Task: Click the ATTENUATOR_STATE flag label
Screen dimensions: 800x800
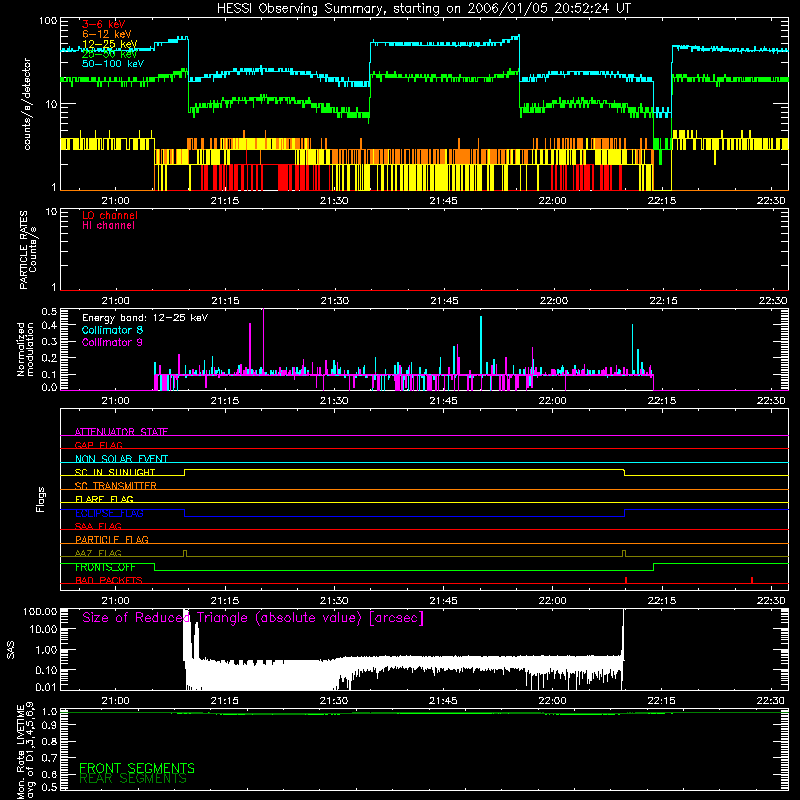Action: pyautogui.click(x=121, y=432)
